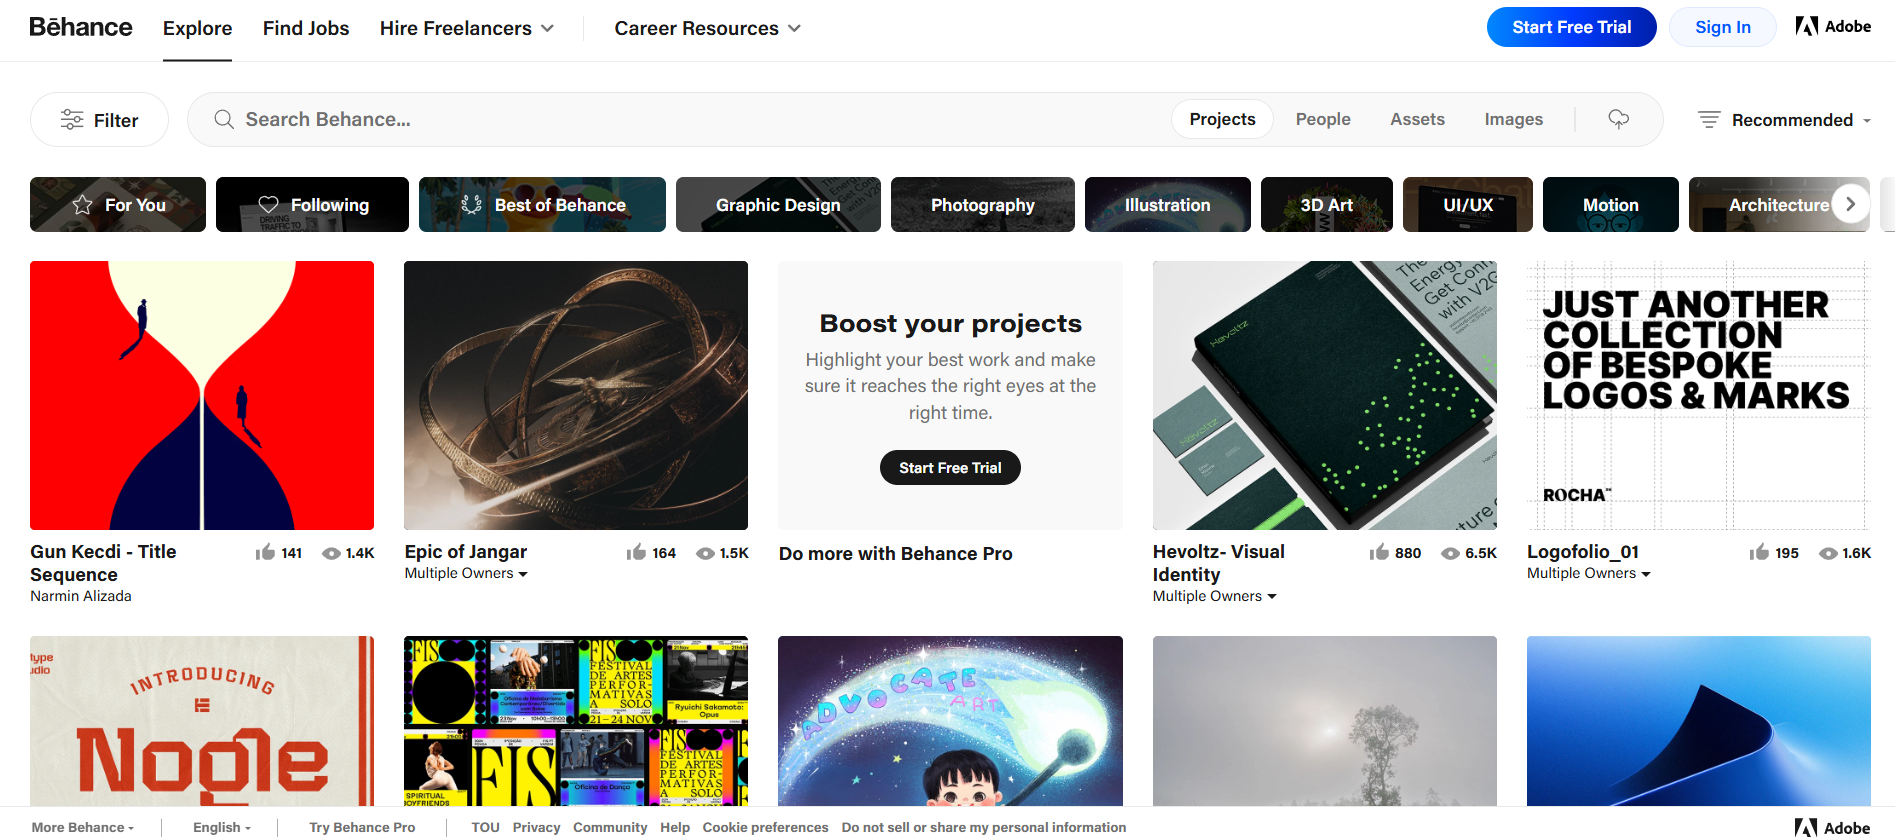Image resolution: width=1895 pixels, height=837 pixels.
Task: Click Start Free Trial in Boost card
Action: click(x=950, y=467)
